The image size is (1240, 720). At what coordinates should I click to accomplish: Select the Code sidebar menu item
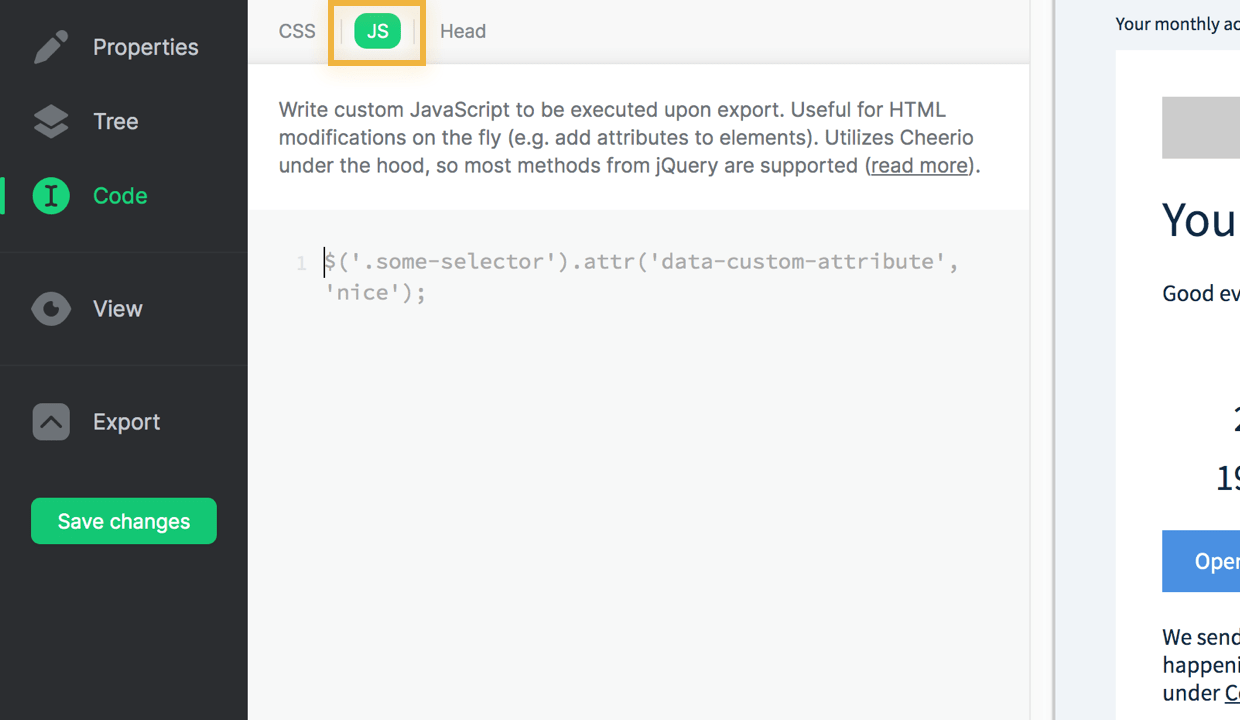(119, 196)
